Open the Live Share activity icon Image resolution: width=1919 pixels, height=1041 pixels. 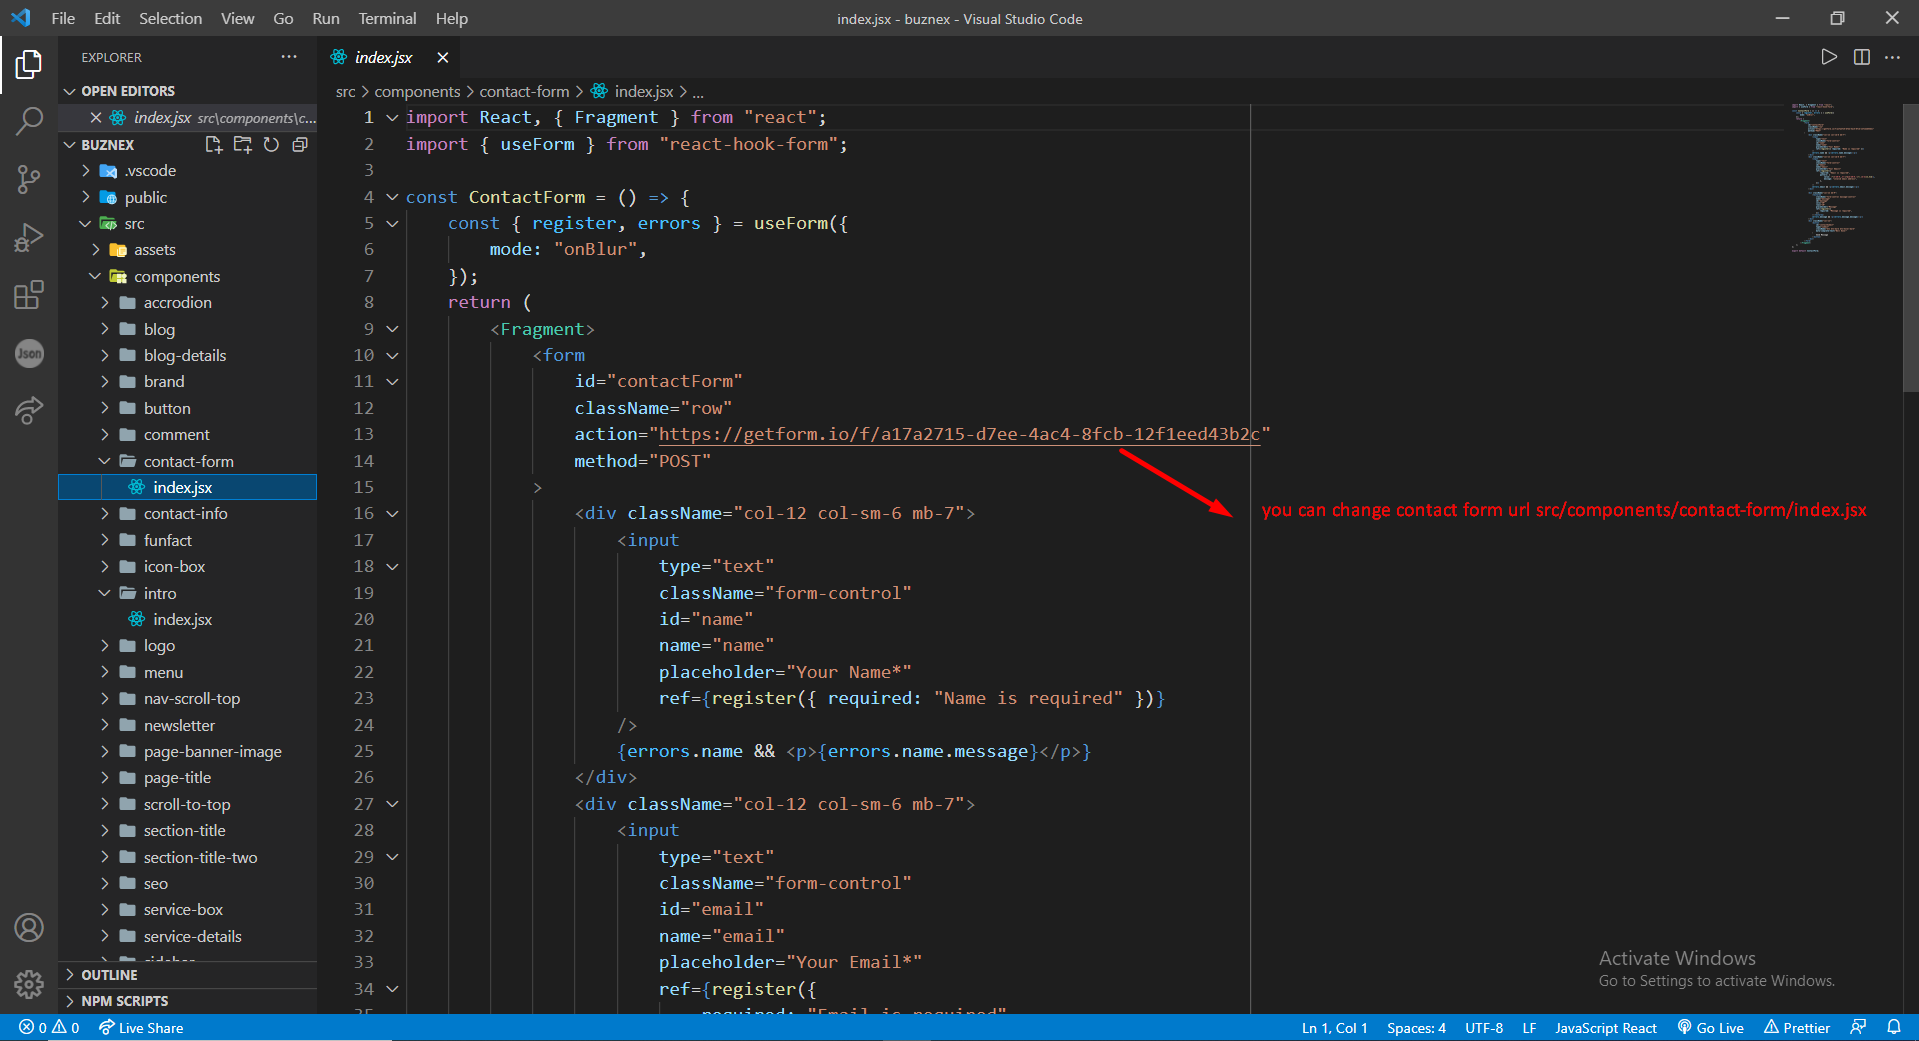coord(29,410)
